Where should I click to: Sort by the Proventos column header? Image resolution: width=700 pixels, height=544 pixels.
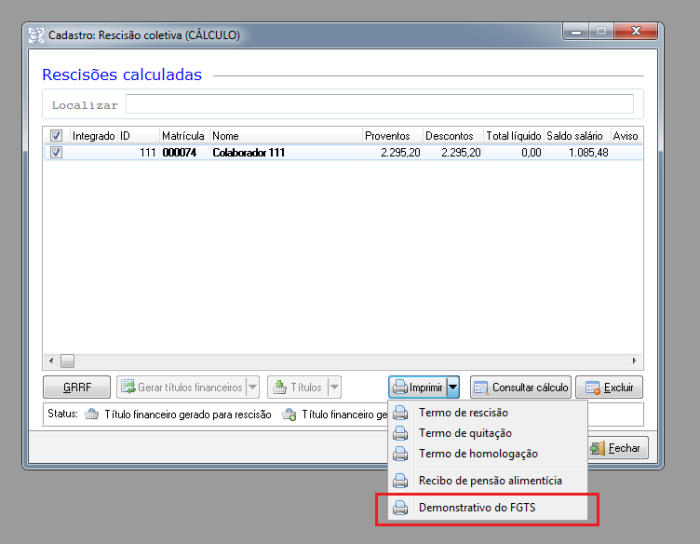tap(390, 136)
